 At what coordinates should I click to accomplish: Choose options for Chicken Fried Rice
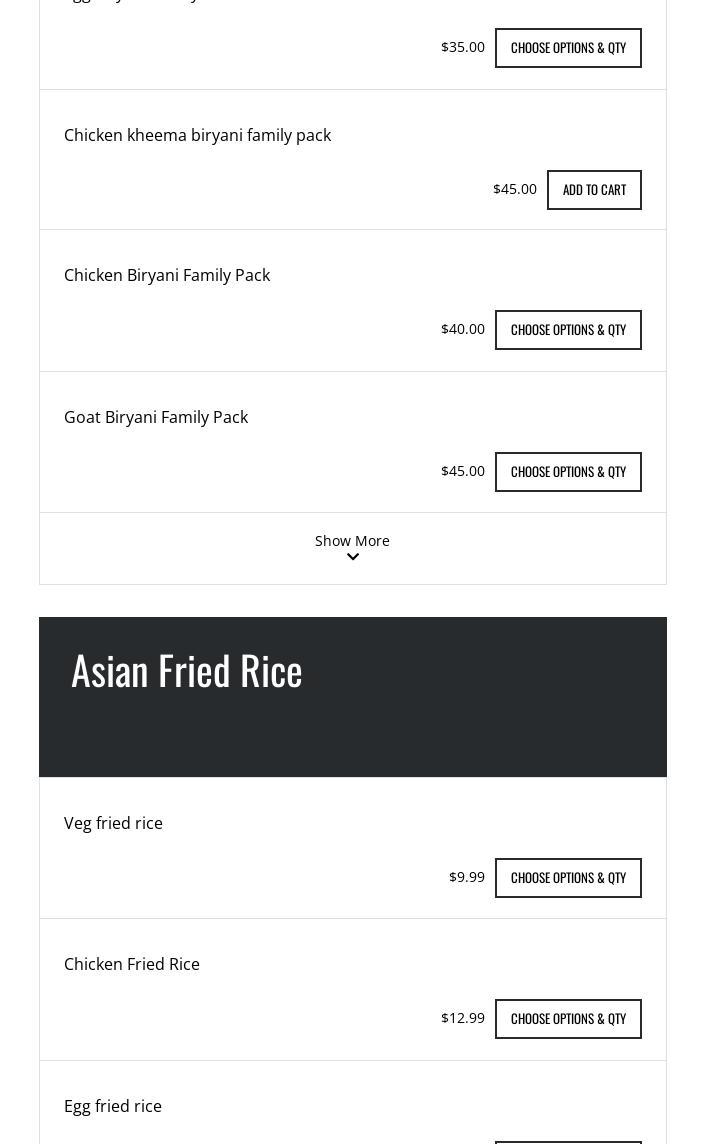(568, 1019)
